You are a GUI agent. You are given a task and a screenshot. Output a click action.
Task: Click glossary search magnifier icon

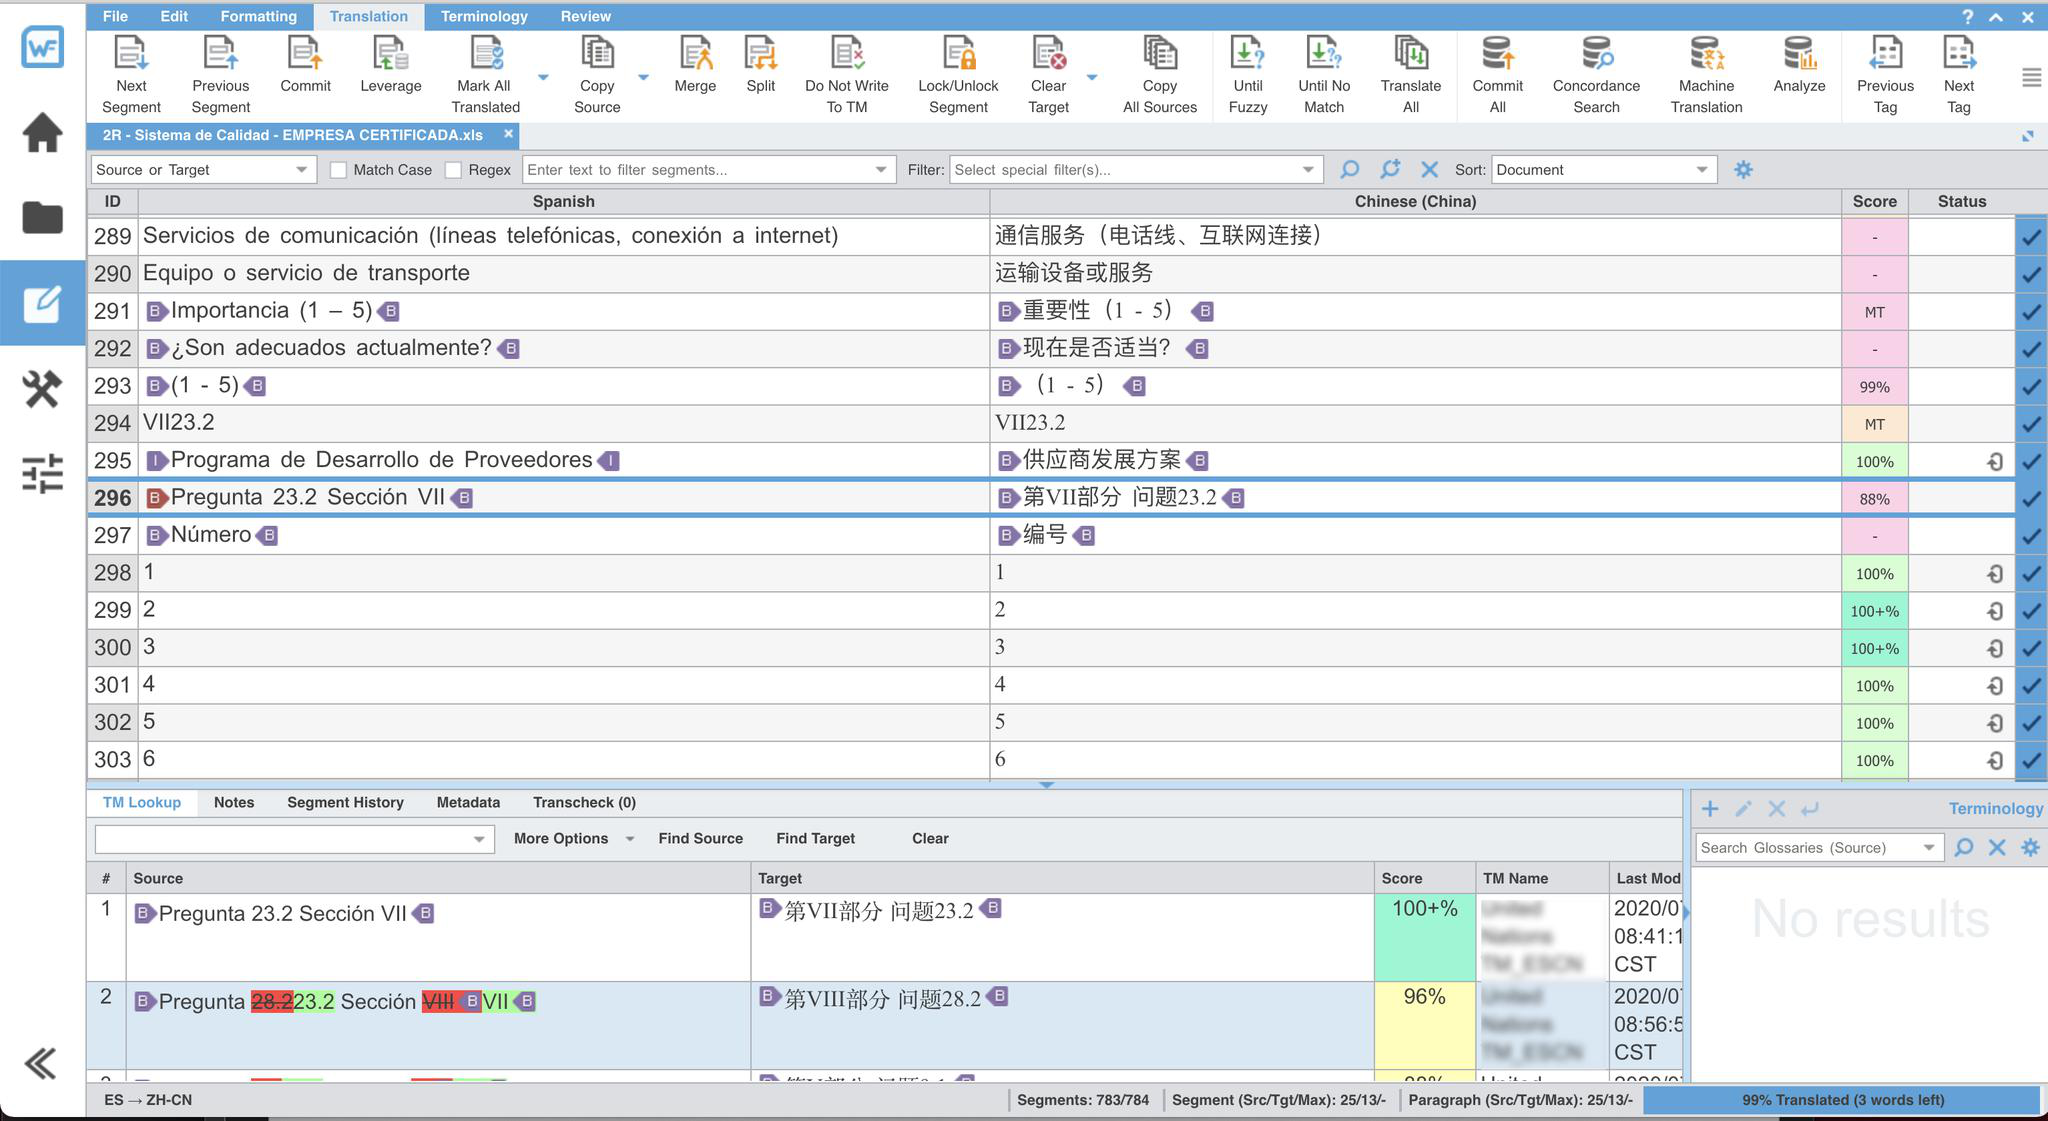(1964, 847)
